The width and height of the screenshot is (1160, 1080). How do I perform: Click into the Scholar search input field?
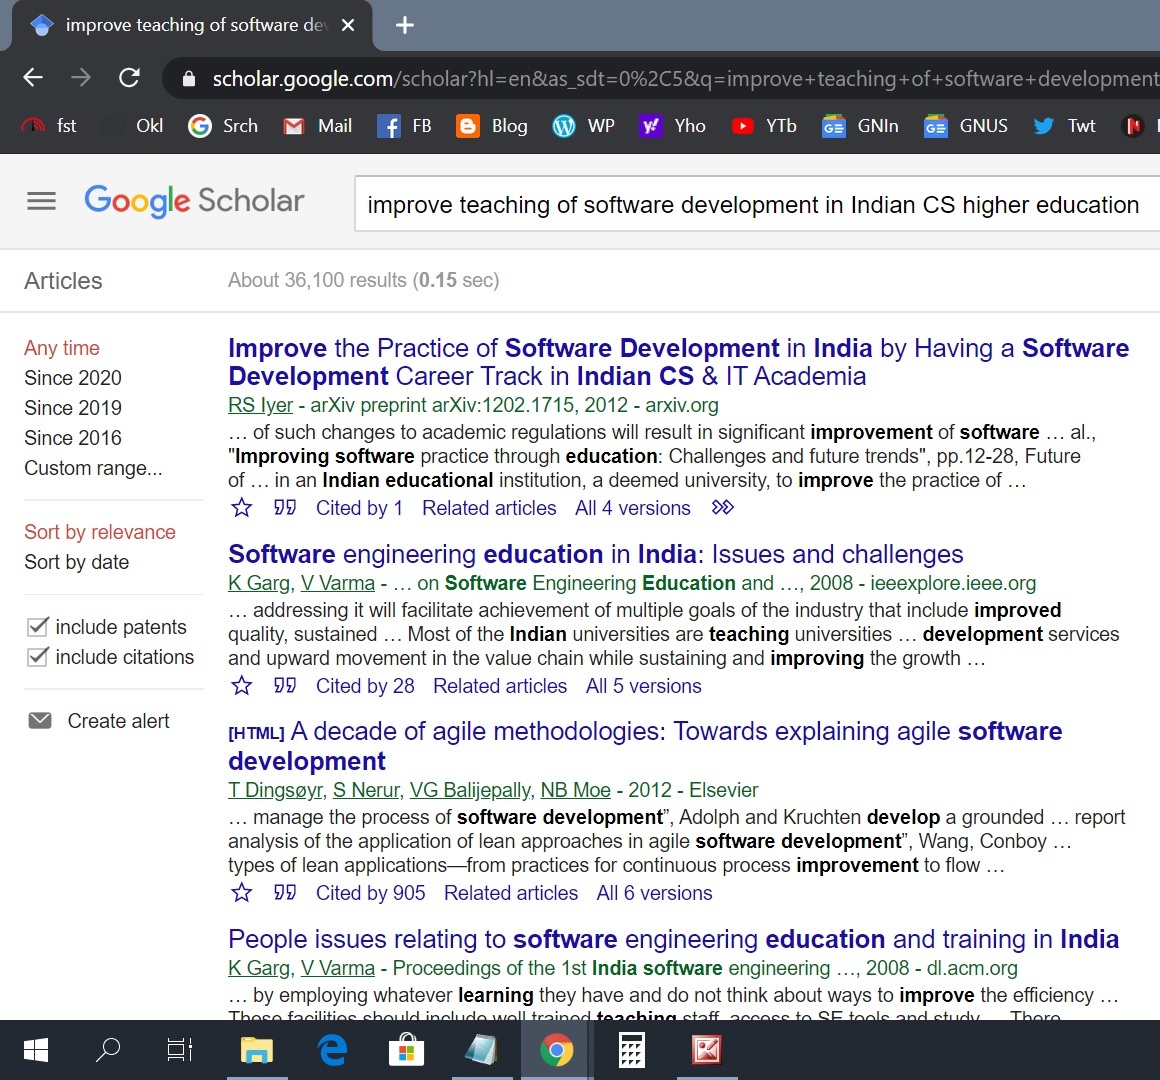coord(752,205)
